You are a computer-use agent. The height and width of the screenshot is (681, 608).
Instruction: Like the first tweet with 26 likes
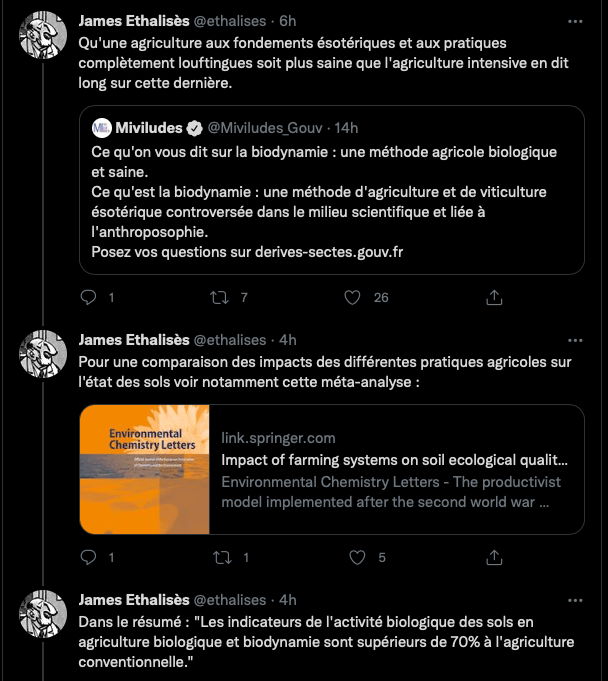[352, 298]
